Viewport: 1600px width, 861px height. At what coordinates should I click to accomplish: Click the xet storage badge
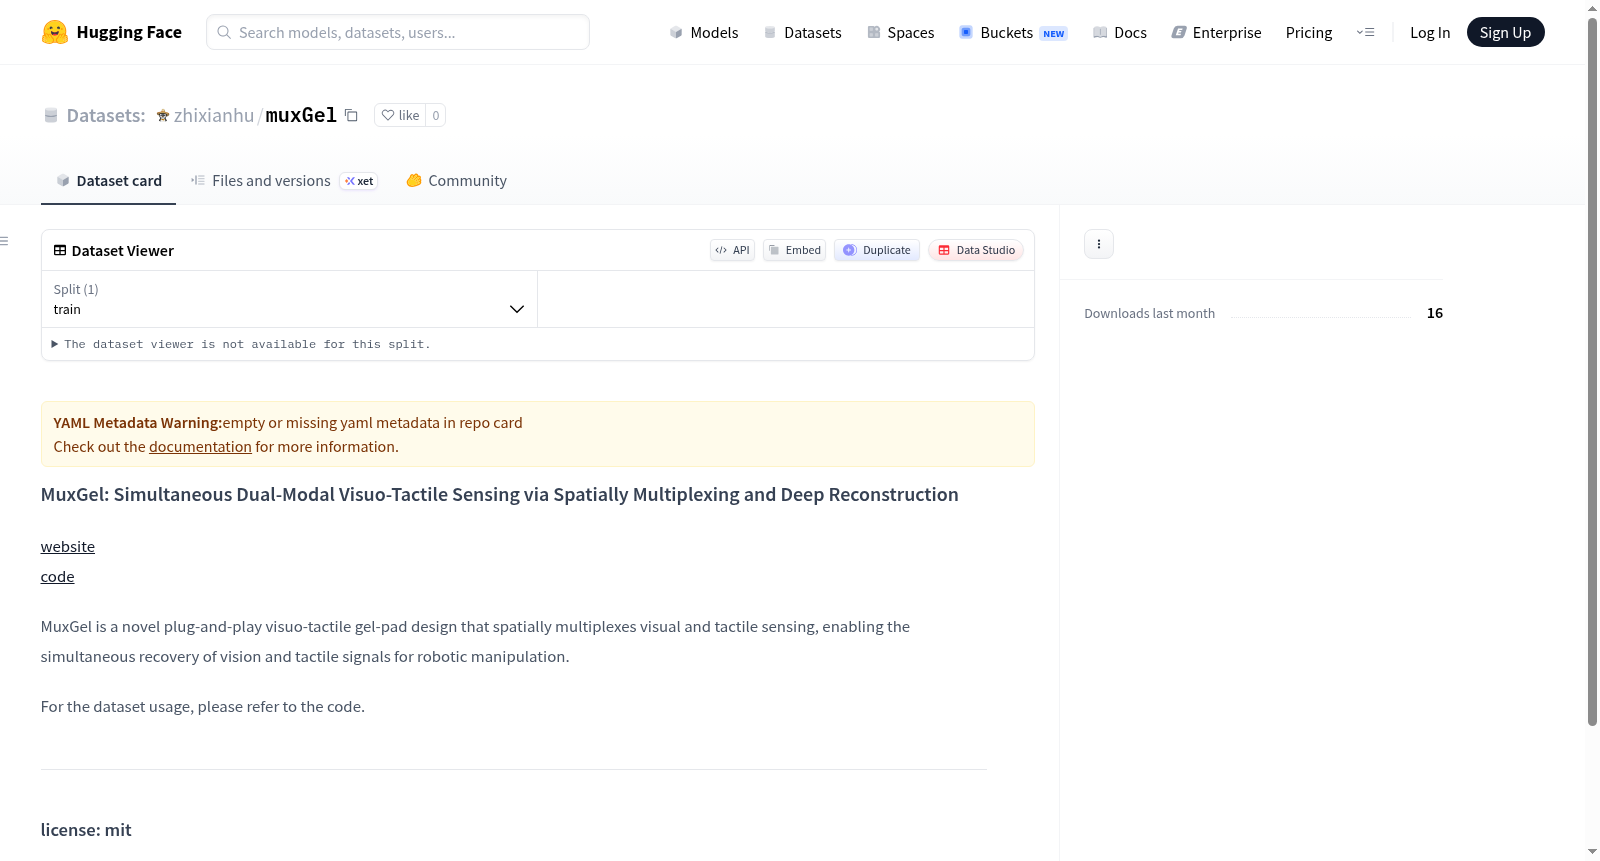pyautogui.click(x=359, y=181)
